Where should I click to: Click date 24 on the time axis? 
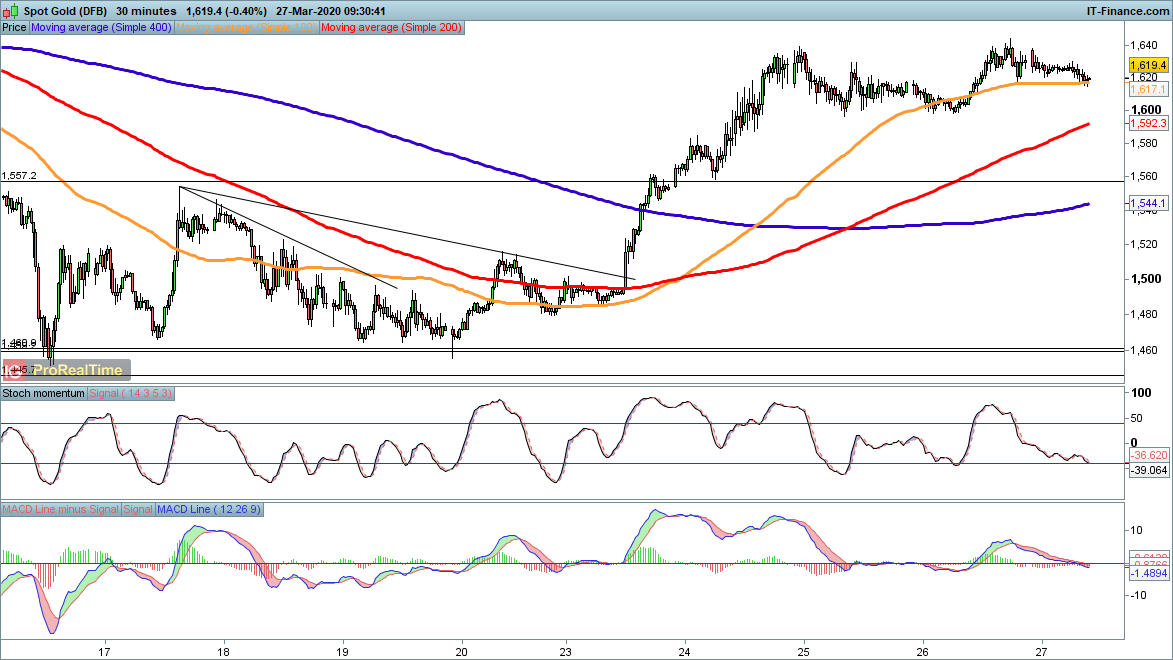coord(684,652)
